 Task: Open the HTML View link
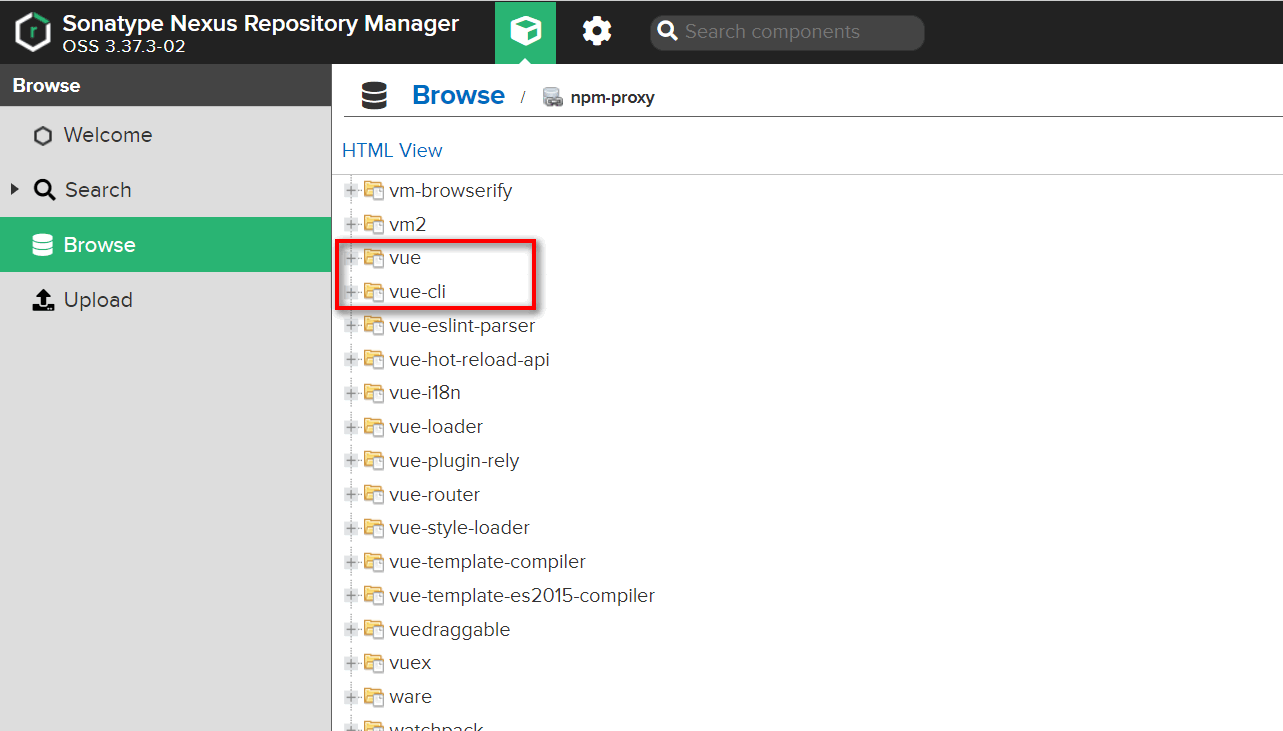click(x=392, y=150)
